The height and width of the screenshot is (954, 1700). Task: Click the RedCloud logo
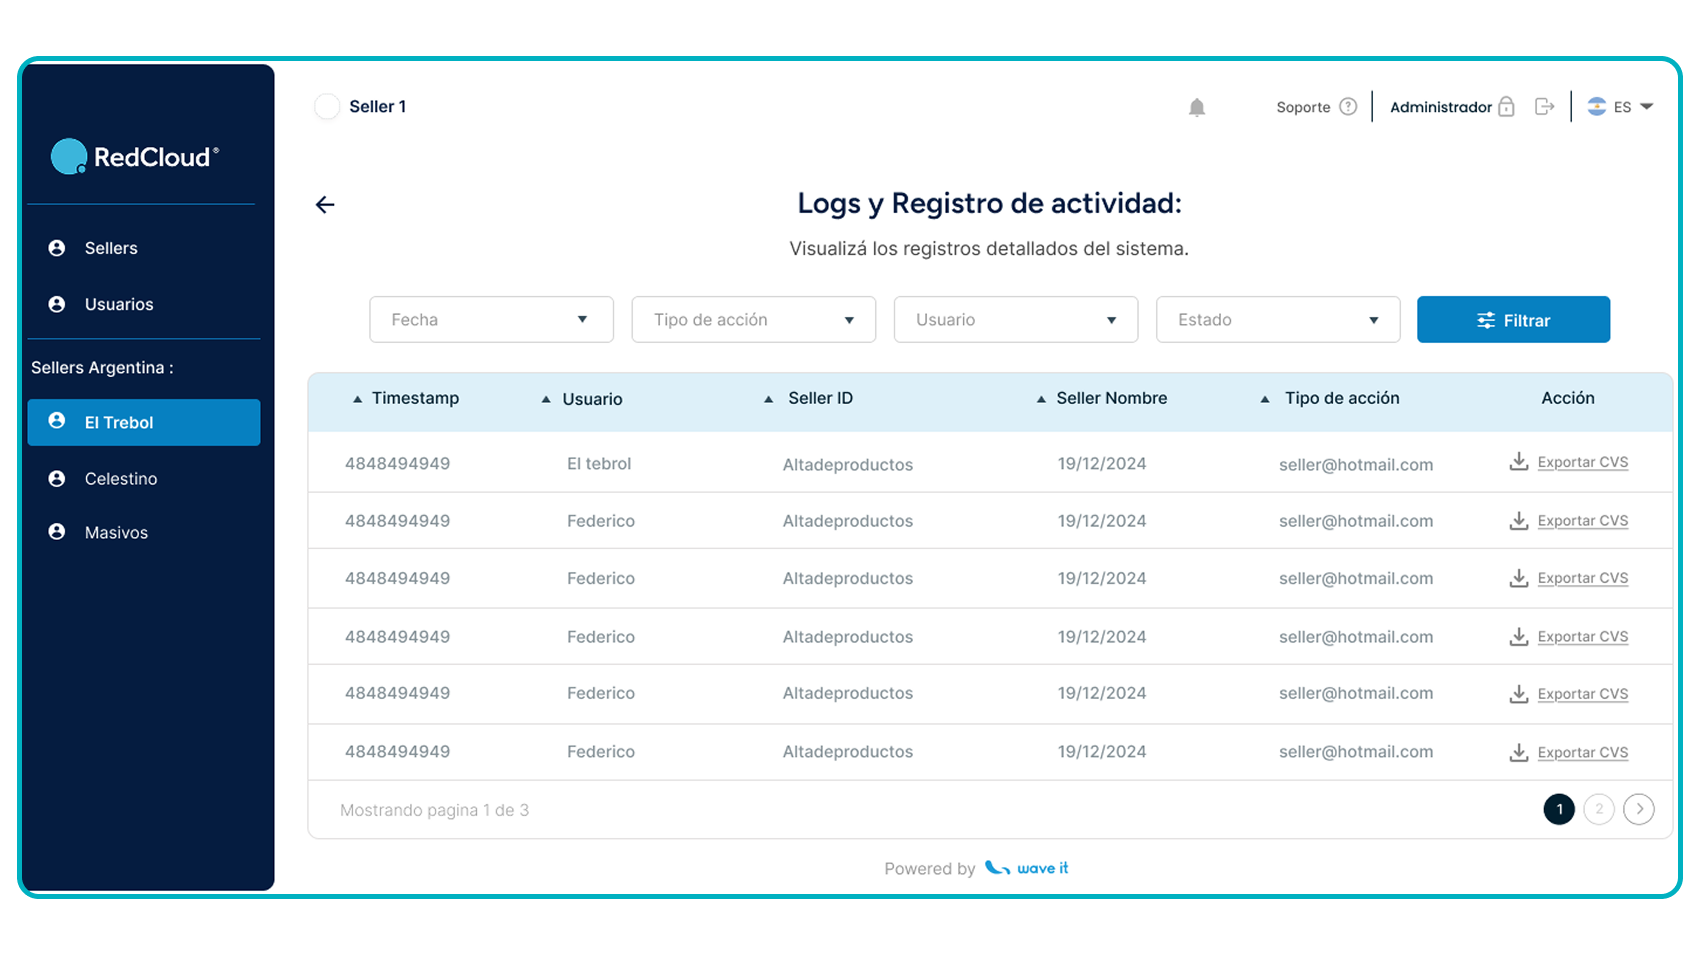pyautogui.click(x=135, y=157)
